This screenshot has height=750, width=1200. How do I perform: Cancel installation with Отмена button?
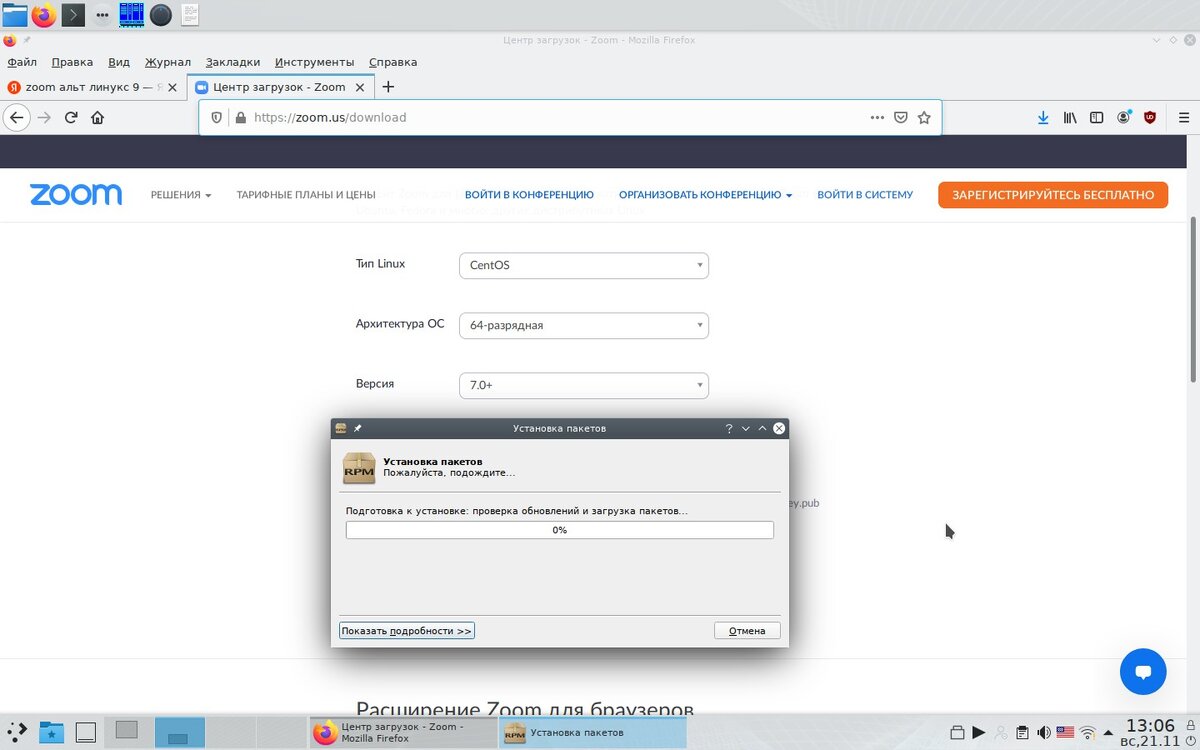tap(747, 631)
